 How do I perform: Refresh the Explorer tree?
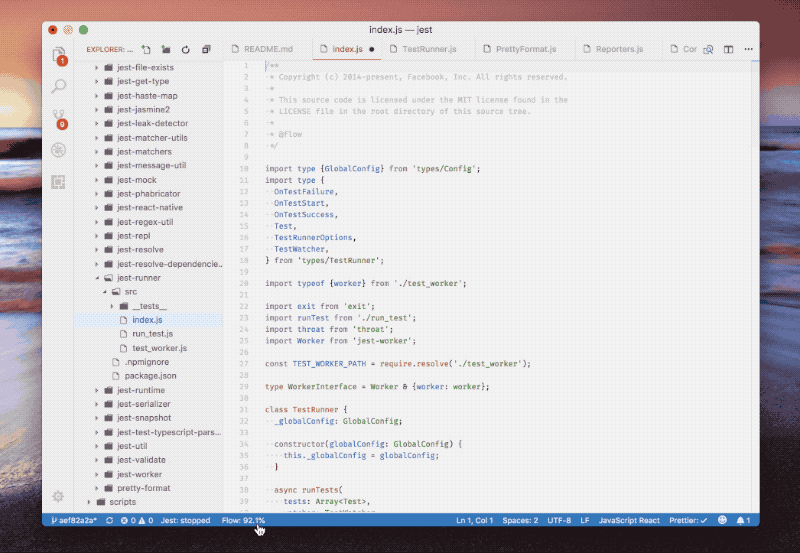tap(186, 49)
